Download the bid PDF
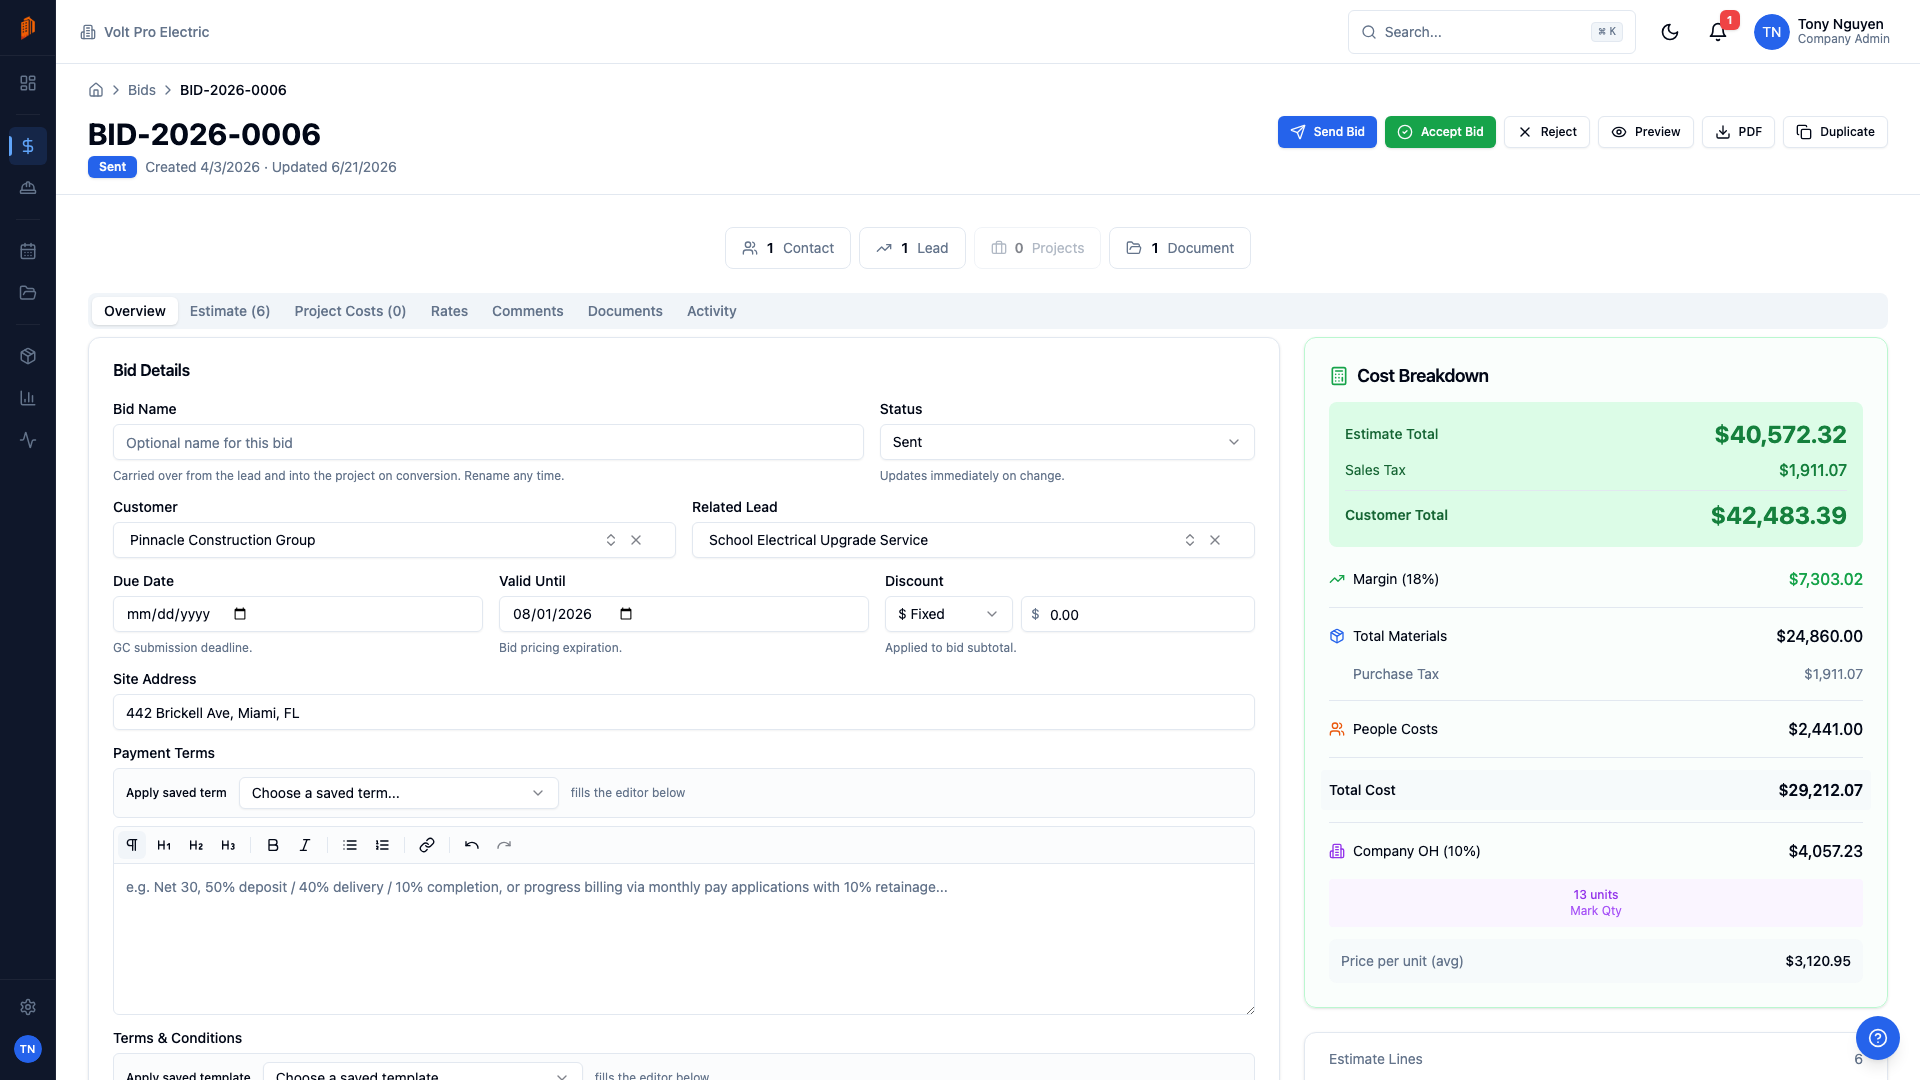 tap(1738, 132)
